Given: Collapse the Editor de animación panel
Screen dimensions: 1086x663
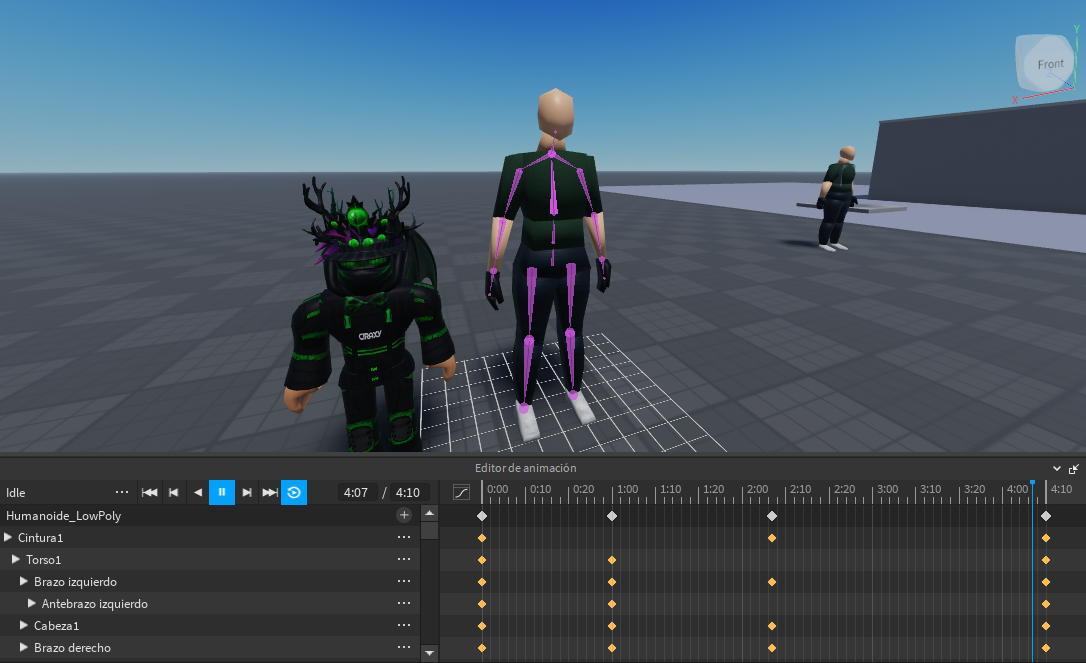Looking at the screenshot, I should [1056, 467].
